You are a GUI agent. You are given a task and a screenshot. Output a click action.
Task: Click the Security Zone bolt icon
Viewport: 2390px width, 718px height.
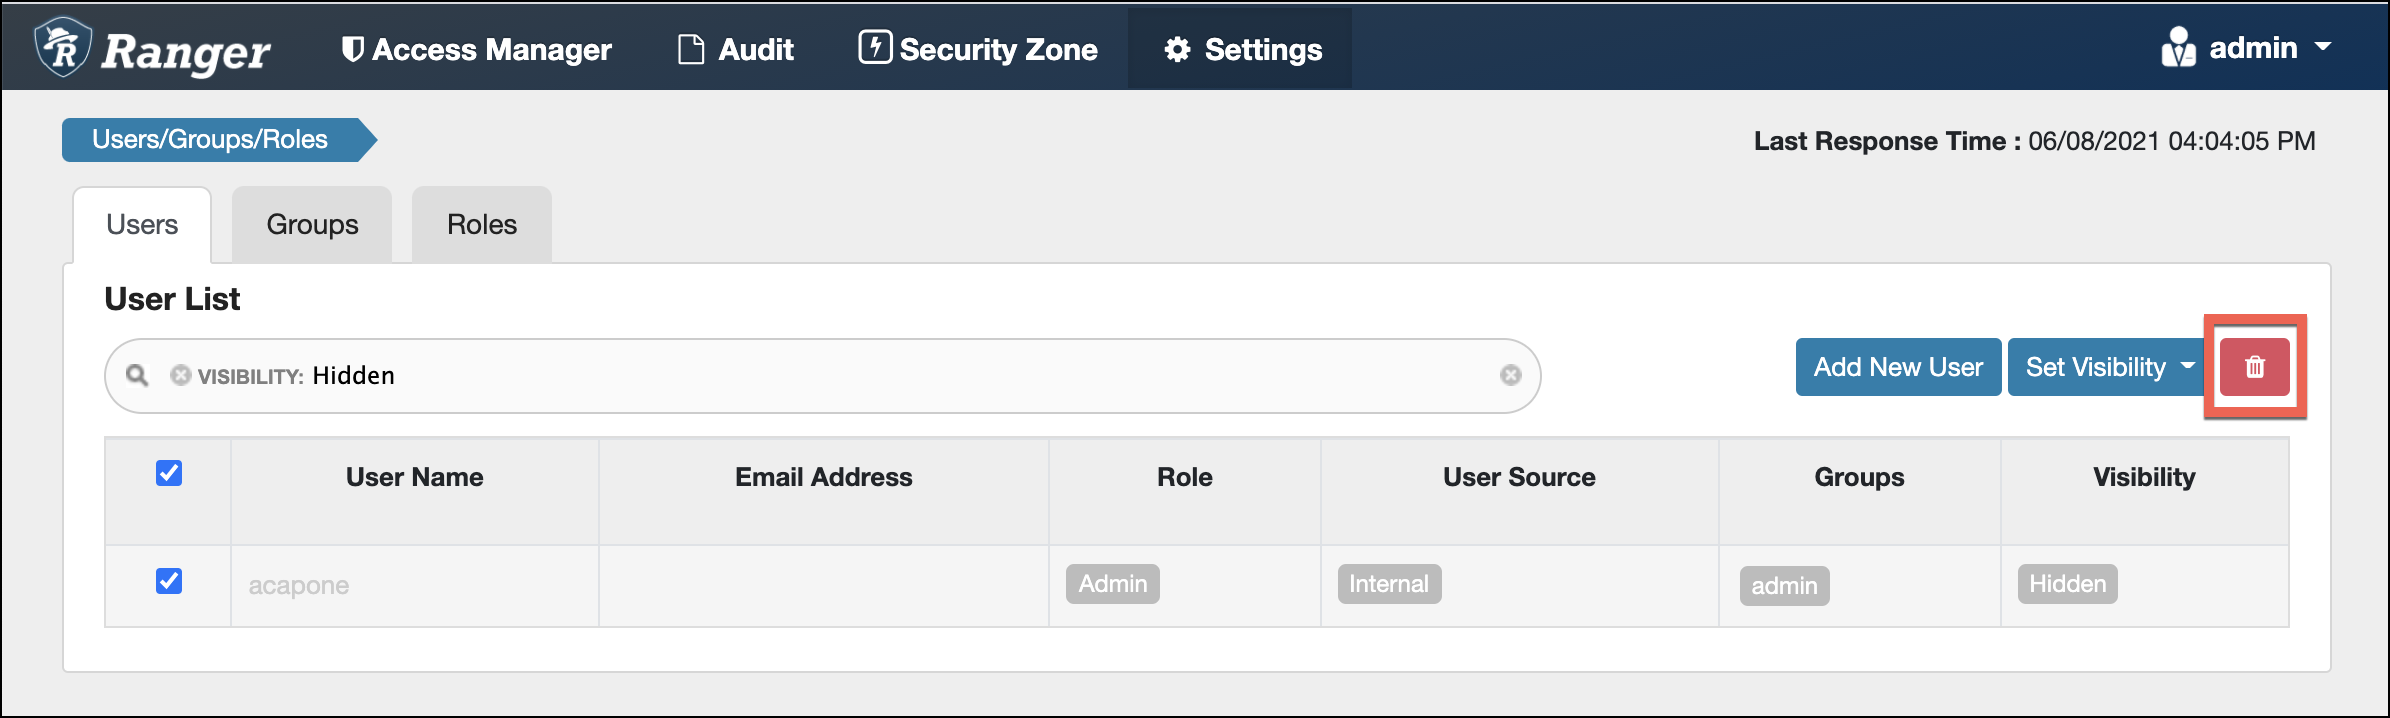[x=875, y=47]
